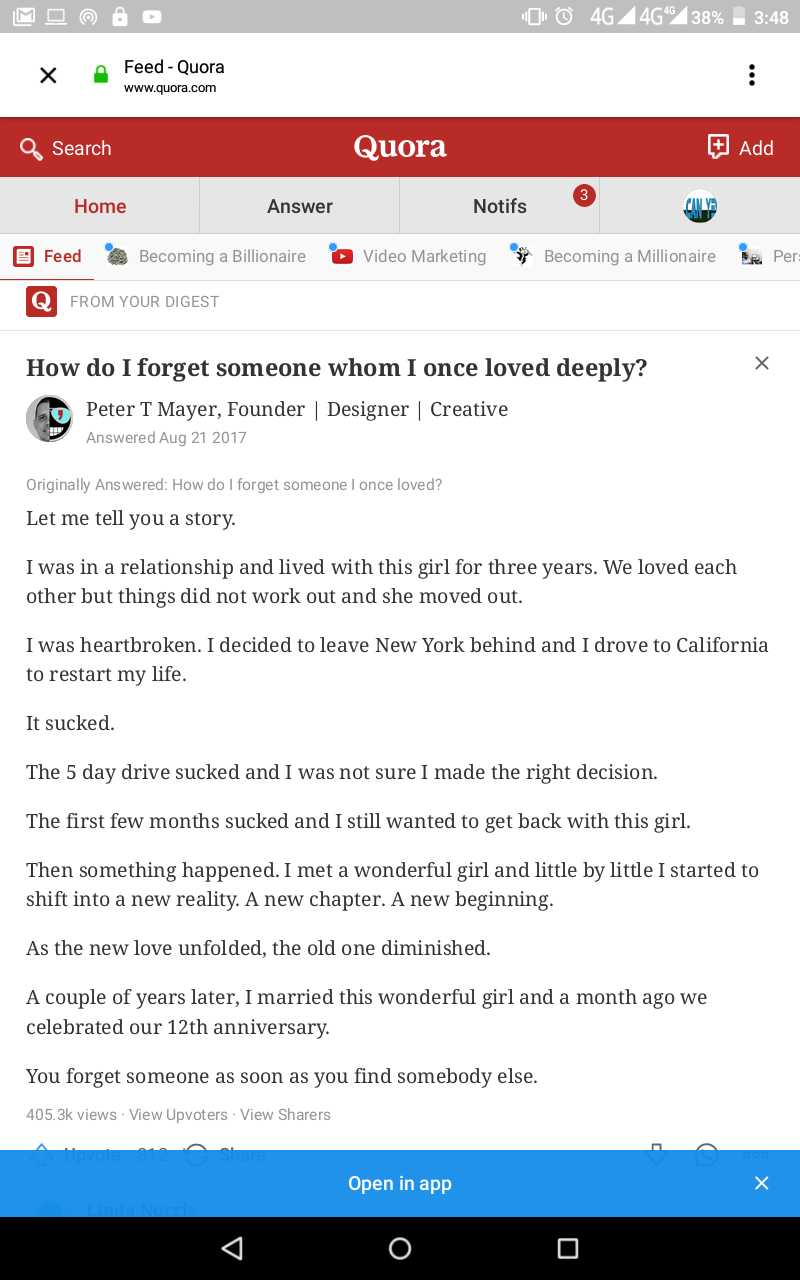Image resolution: width=800 pixels, height=1280 pixels.
Task: Open the Notifs tab
Action: coord(500,206)
